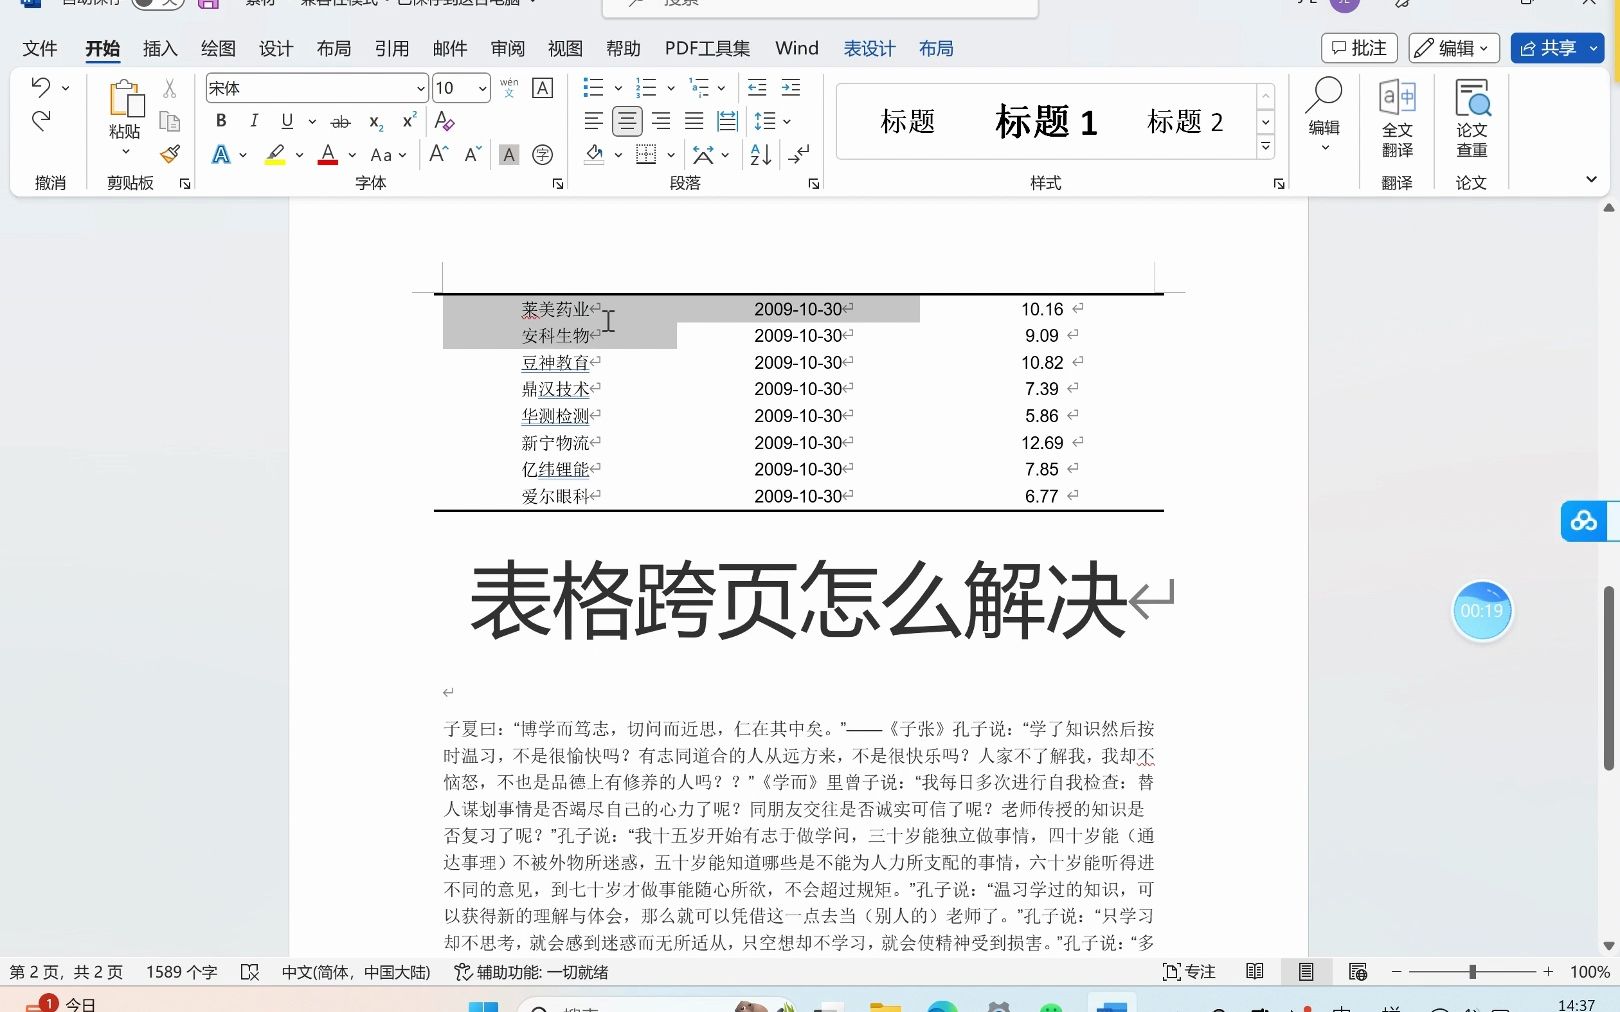Click the Baidu cloud floating icon
Viewport: 1620px width, 1012px height.
(1584, 521)
